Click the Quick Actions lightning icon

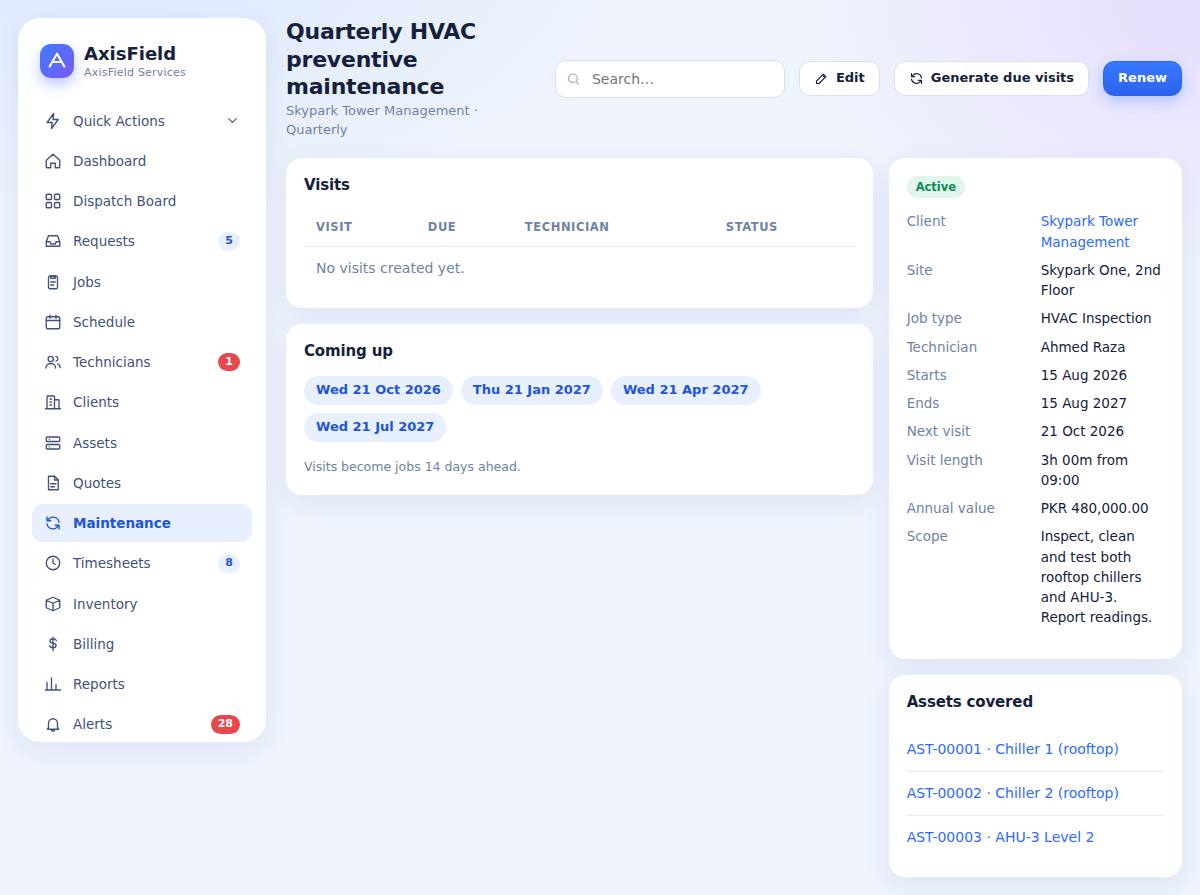point(53,121)
